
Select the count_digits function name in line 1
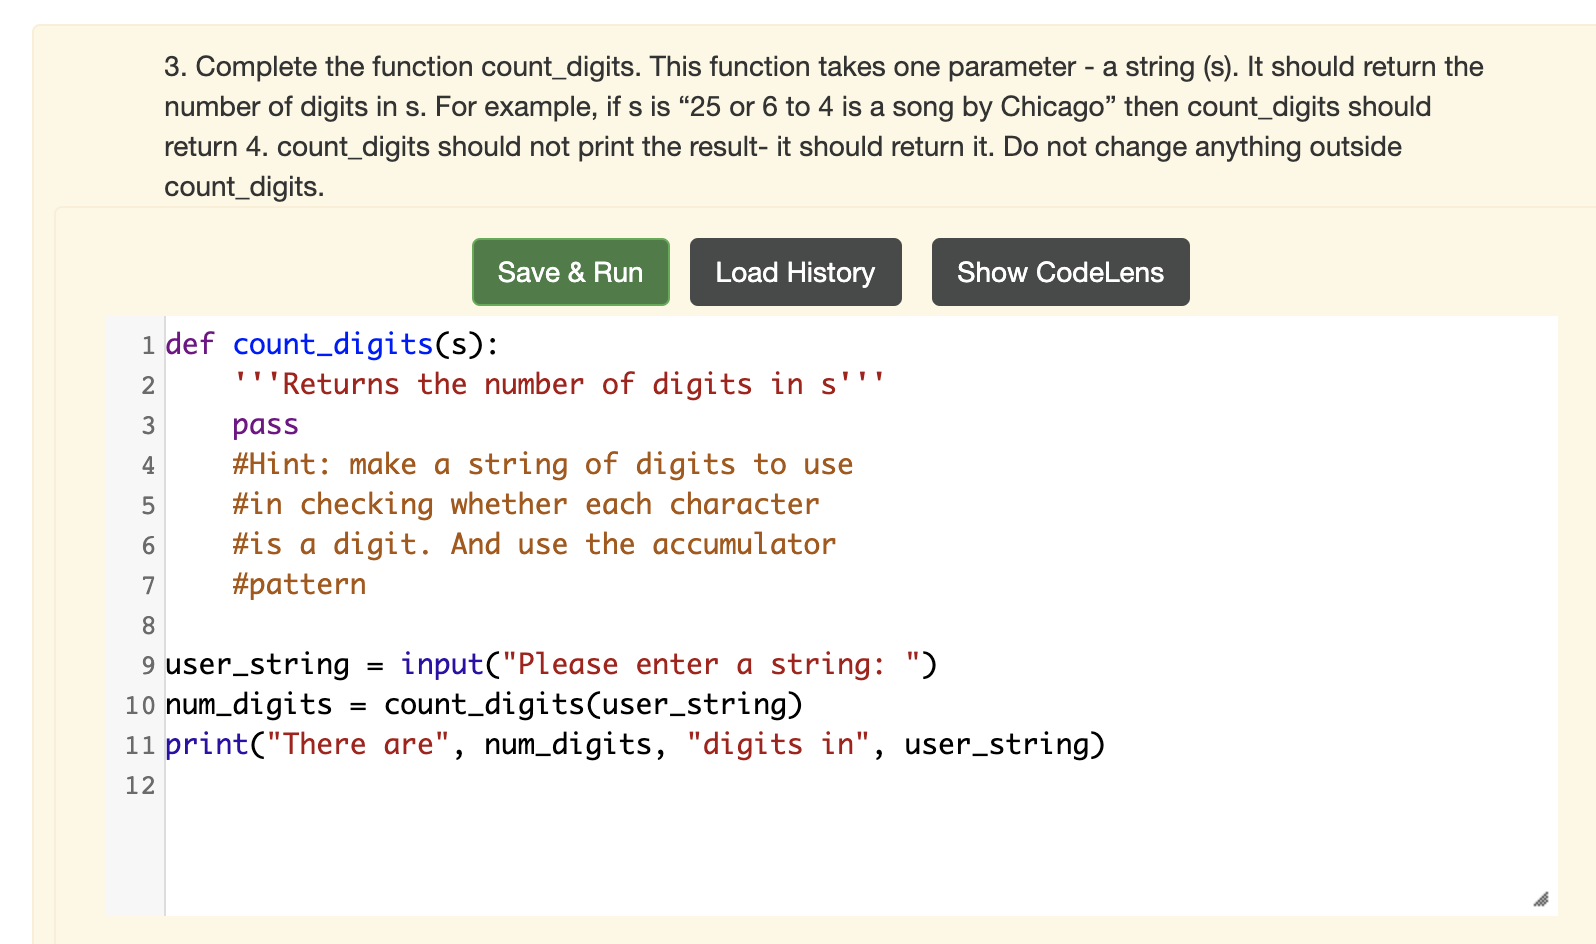click(x=332, y=344)
